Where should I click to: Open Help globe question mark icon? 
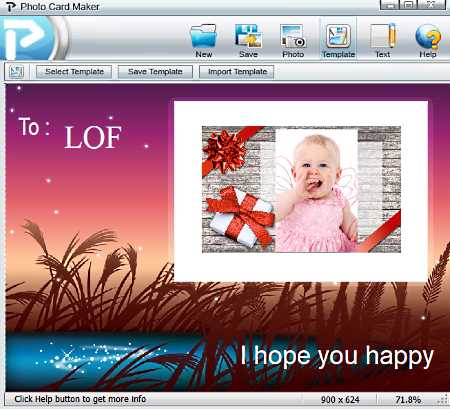coord(428,36)
